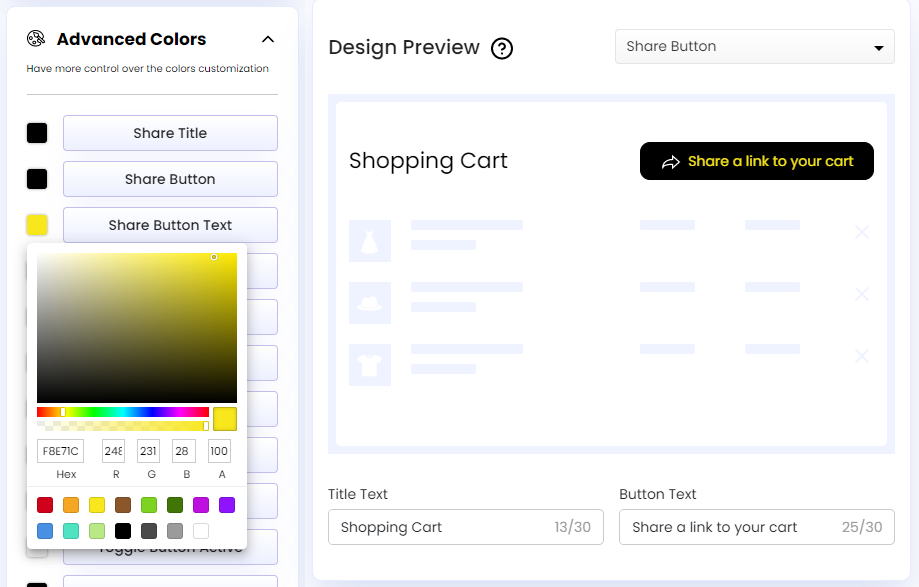This screenshot has height=587, width=919.
Task: Click the t-shirt product placeholder icon
Action: pyautogui.click(x=369, y=365)
